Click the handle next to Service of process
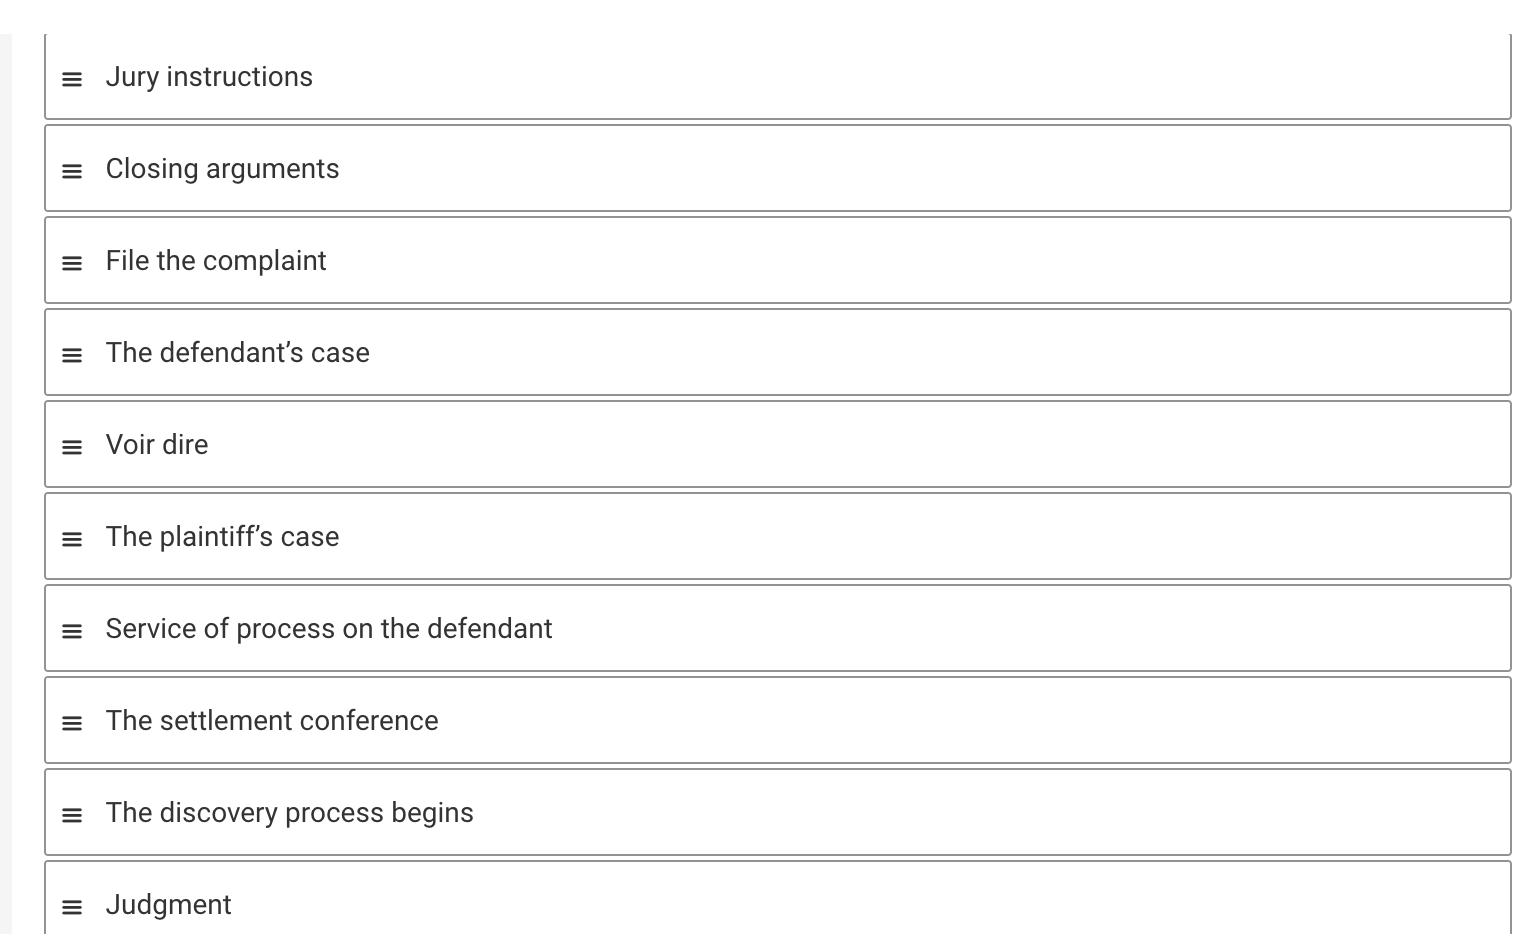Screen dimensions: 1536x942 pyautogui.click(x=72, y=630)
